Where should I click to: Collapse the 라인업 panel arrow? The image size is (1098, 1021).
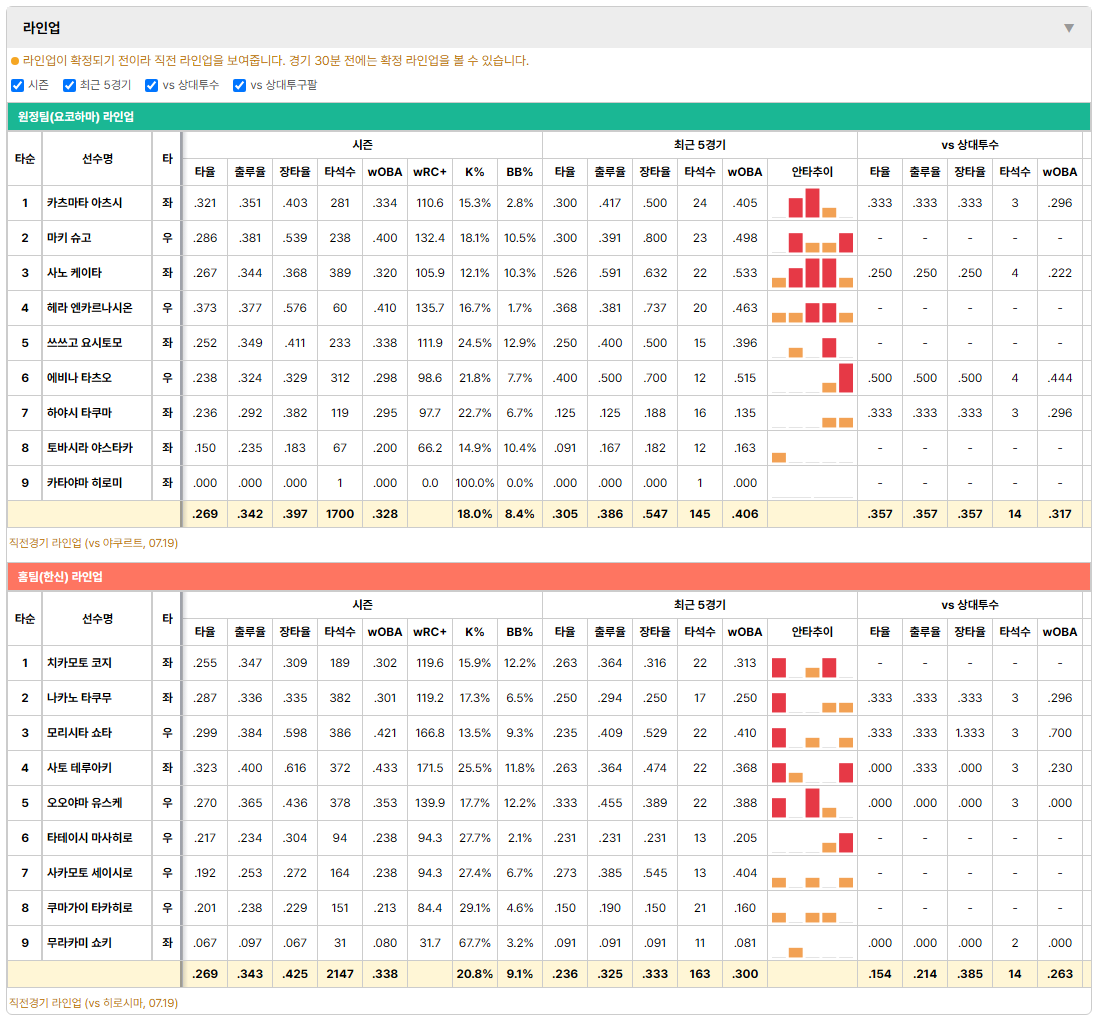click(1069, 28)
